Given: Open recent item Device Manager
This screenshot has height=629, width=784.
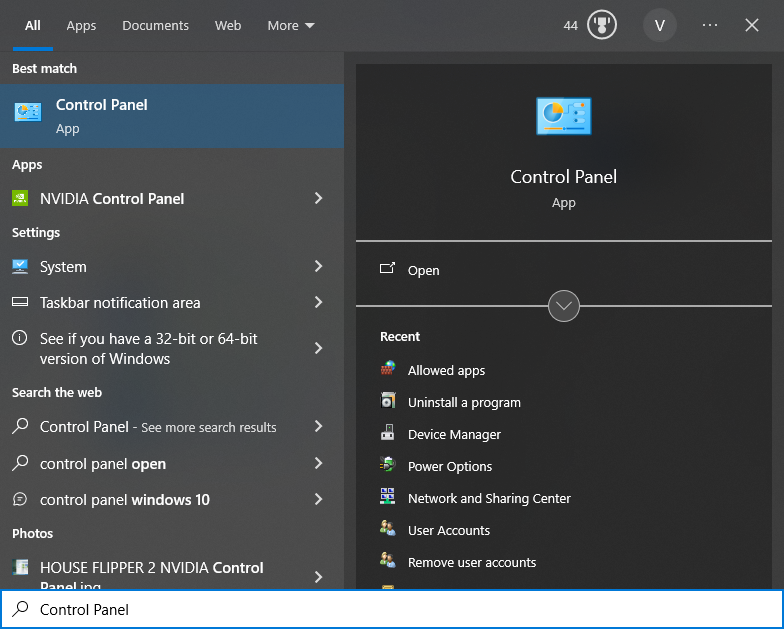Looking at the screenshot, I should pos(454,434).
